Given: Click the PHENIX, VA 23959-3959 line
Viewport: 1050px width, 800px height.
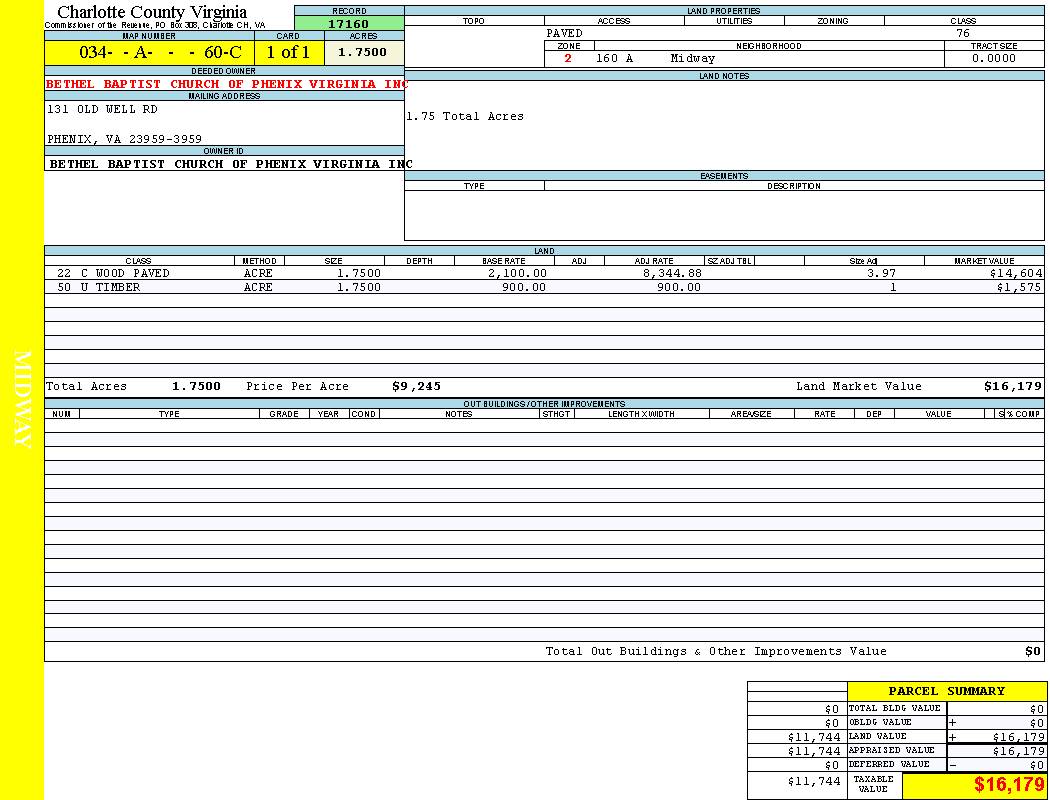Looking at the screenshot, I should (x=124, y=139).
